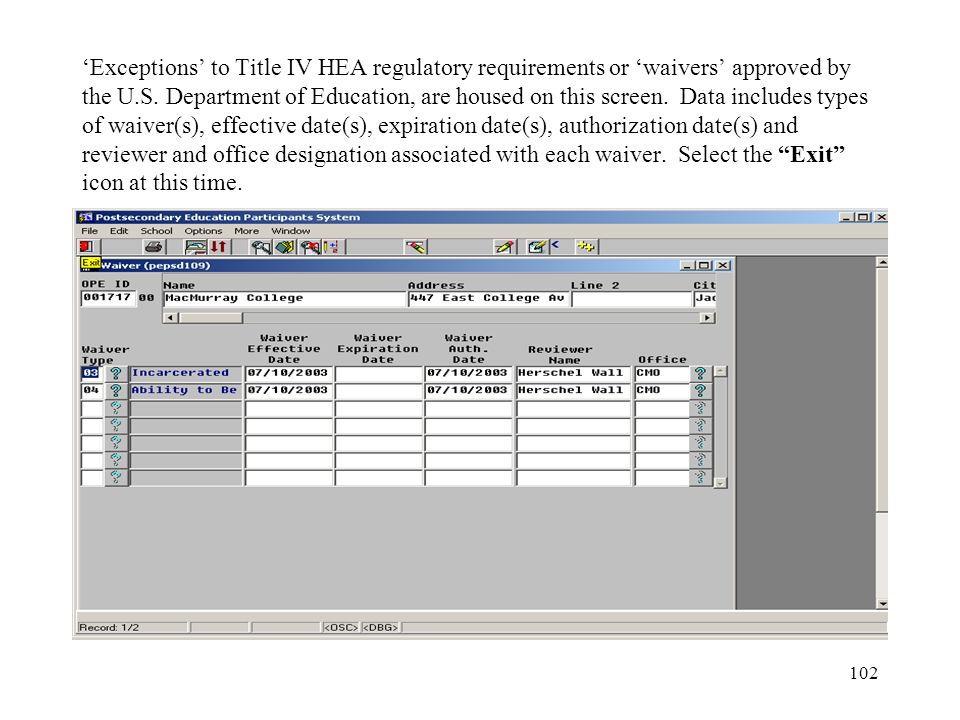This screenshot has width=960, height=720.
Task: Click the City field starting with Jac
Action: pyautogui.click(x=705, y=299)
